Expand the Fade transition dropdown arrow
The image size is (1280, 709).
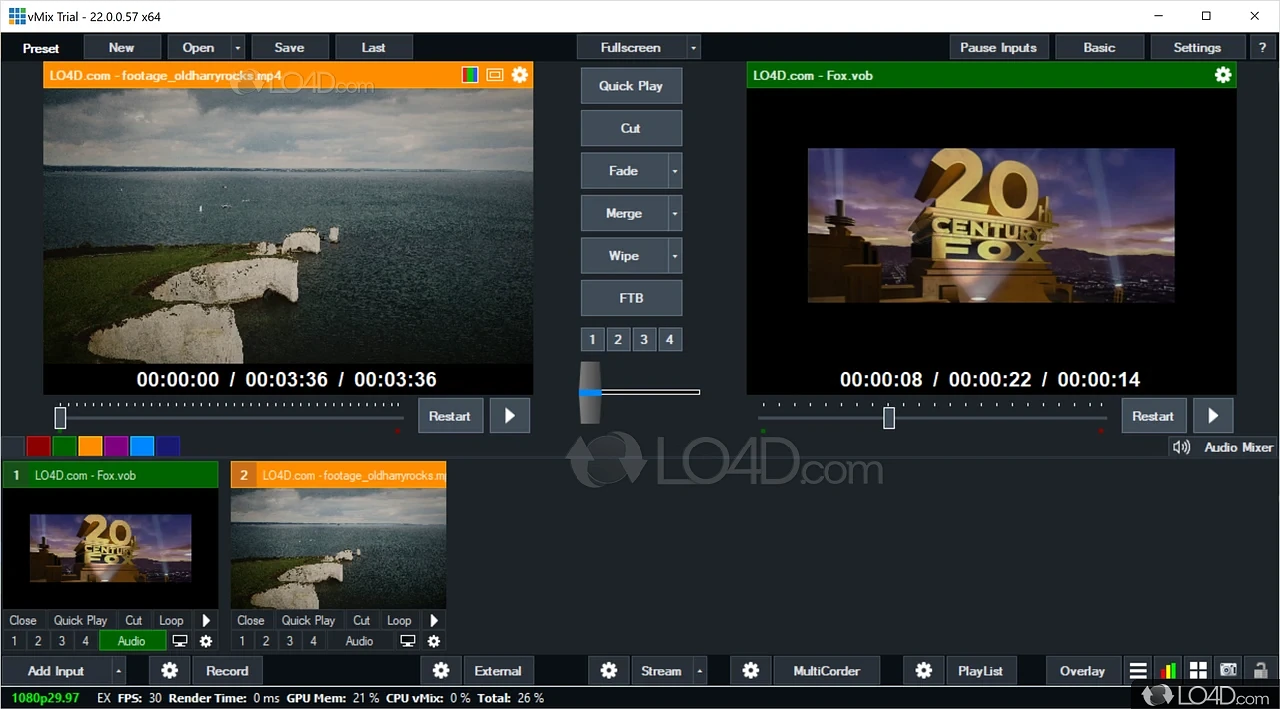click(673, 170)
